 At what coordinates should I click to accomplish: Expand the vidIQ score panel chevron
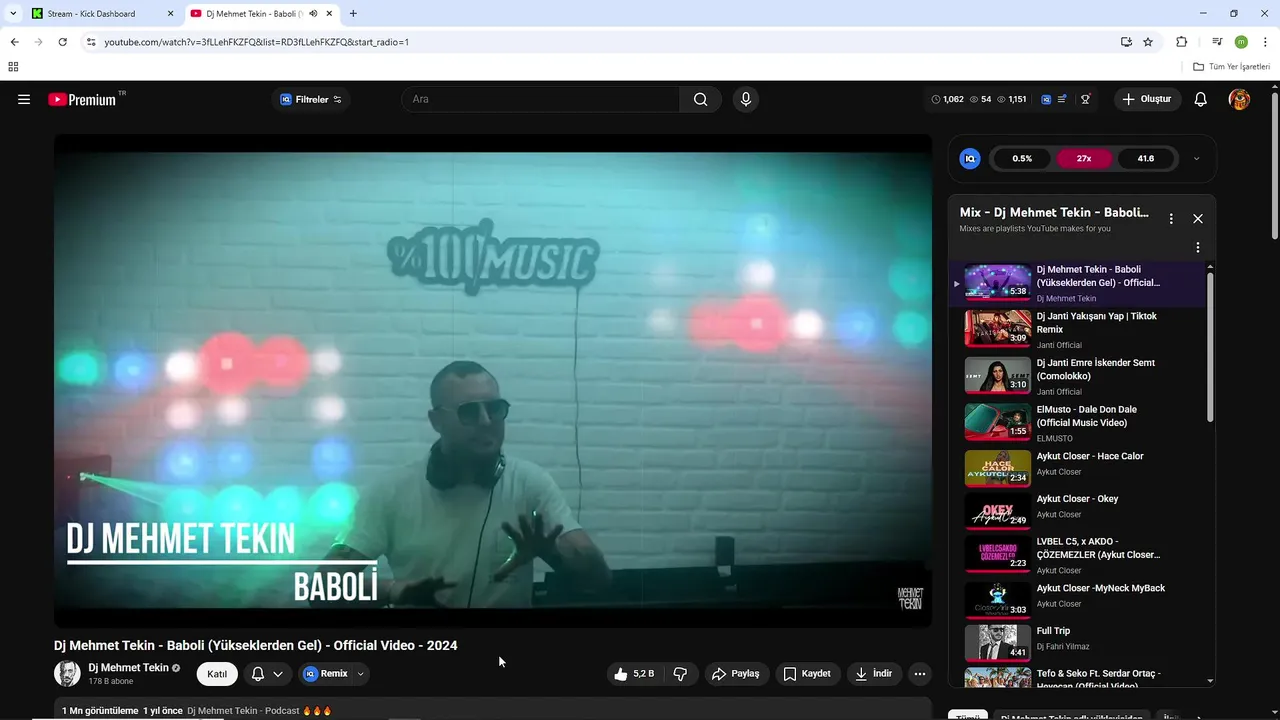(1197, 158)
